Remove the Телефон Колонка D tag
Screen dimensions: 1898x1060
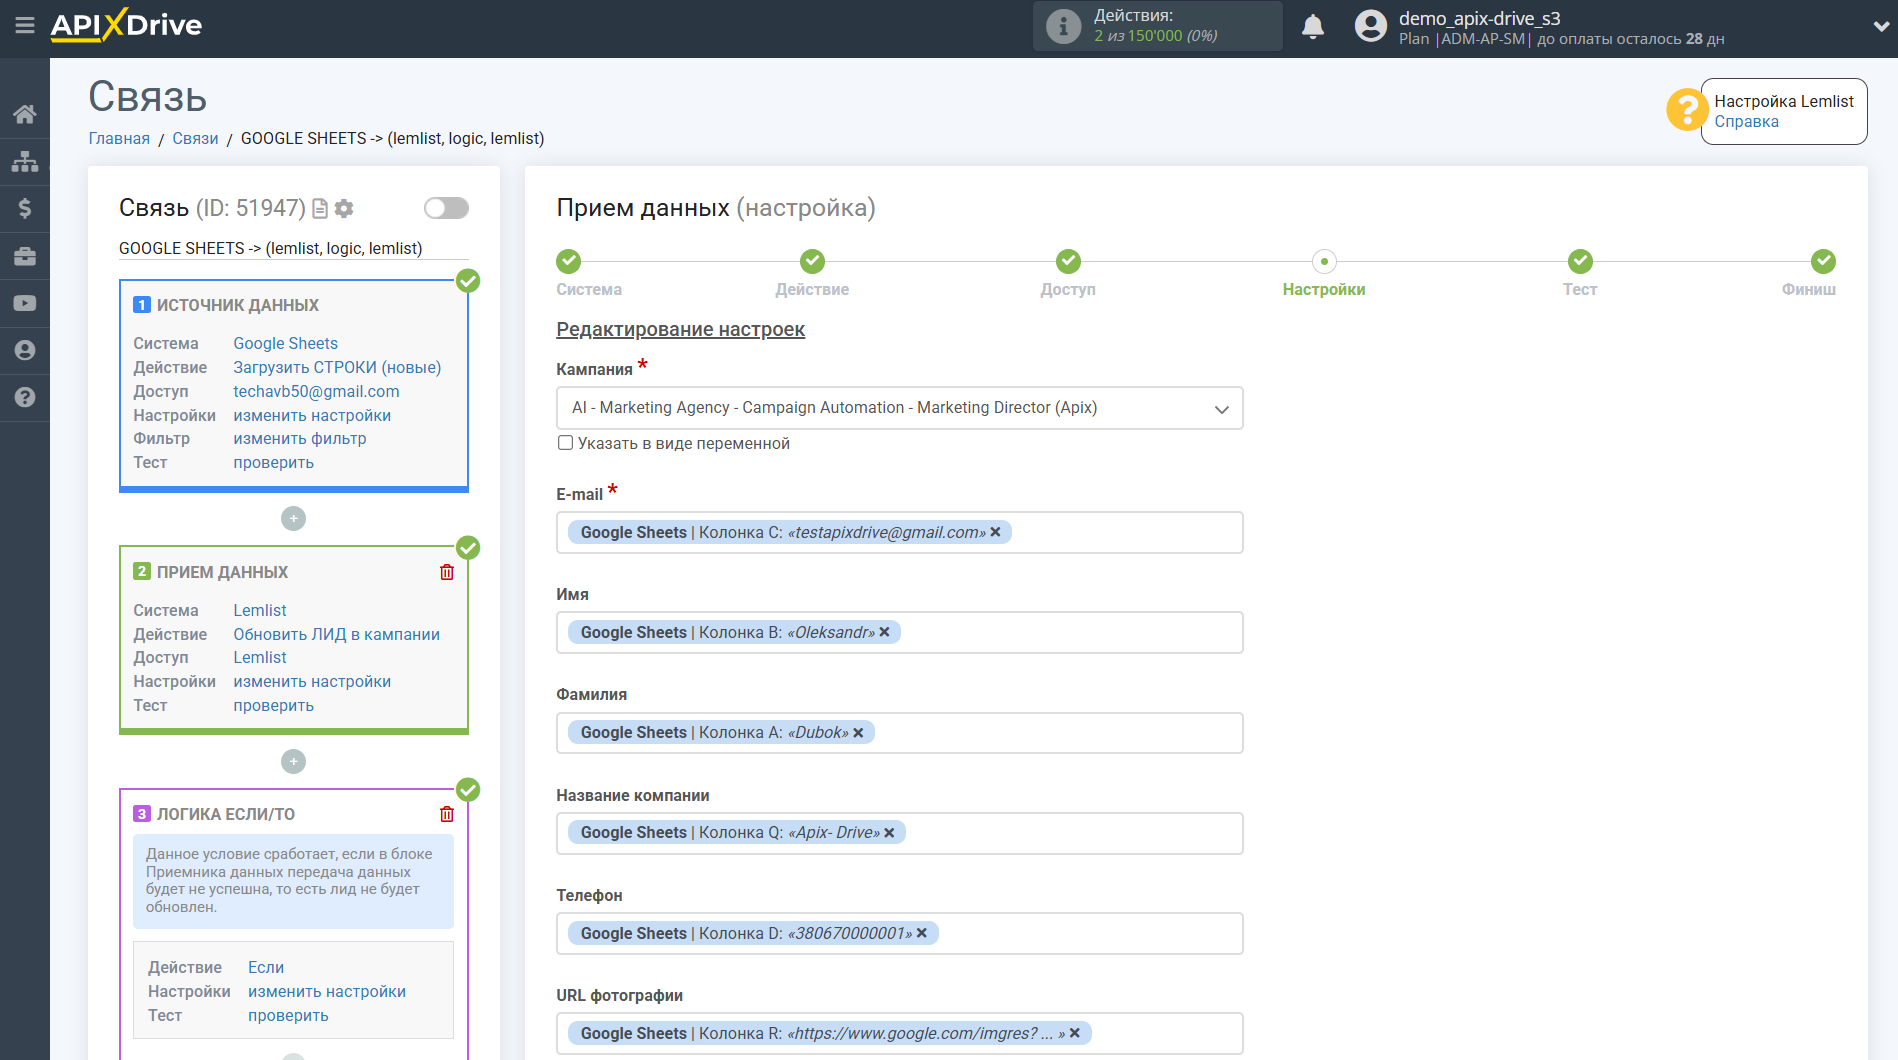click(922, 933)
